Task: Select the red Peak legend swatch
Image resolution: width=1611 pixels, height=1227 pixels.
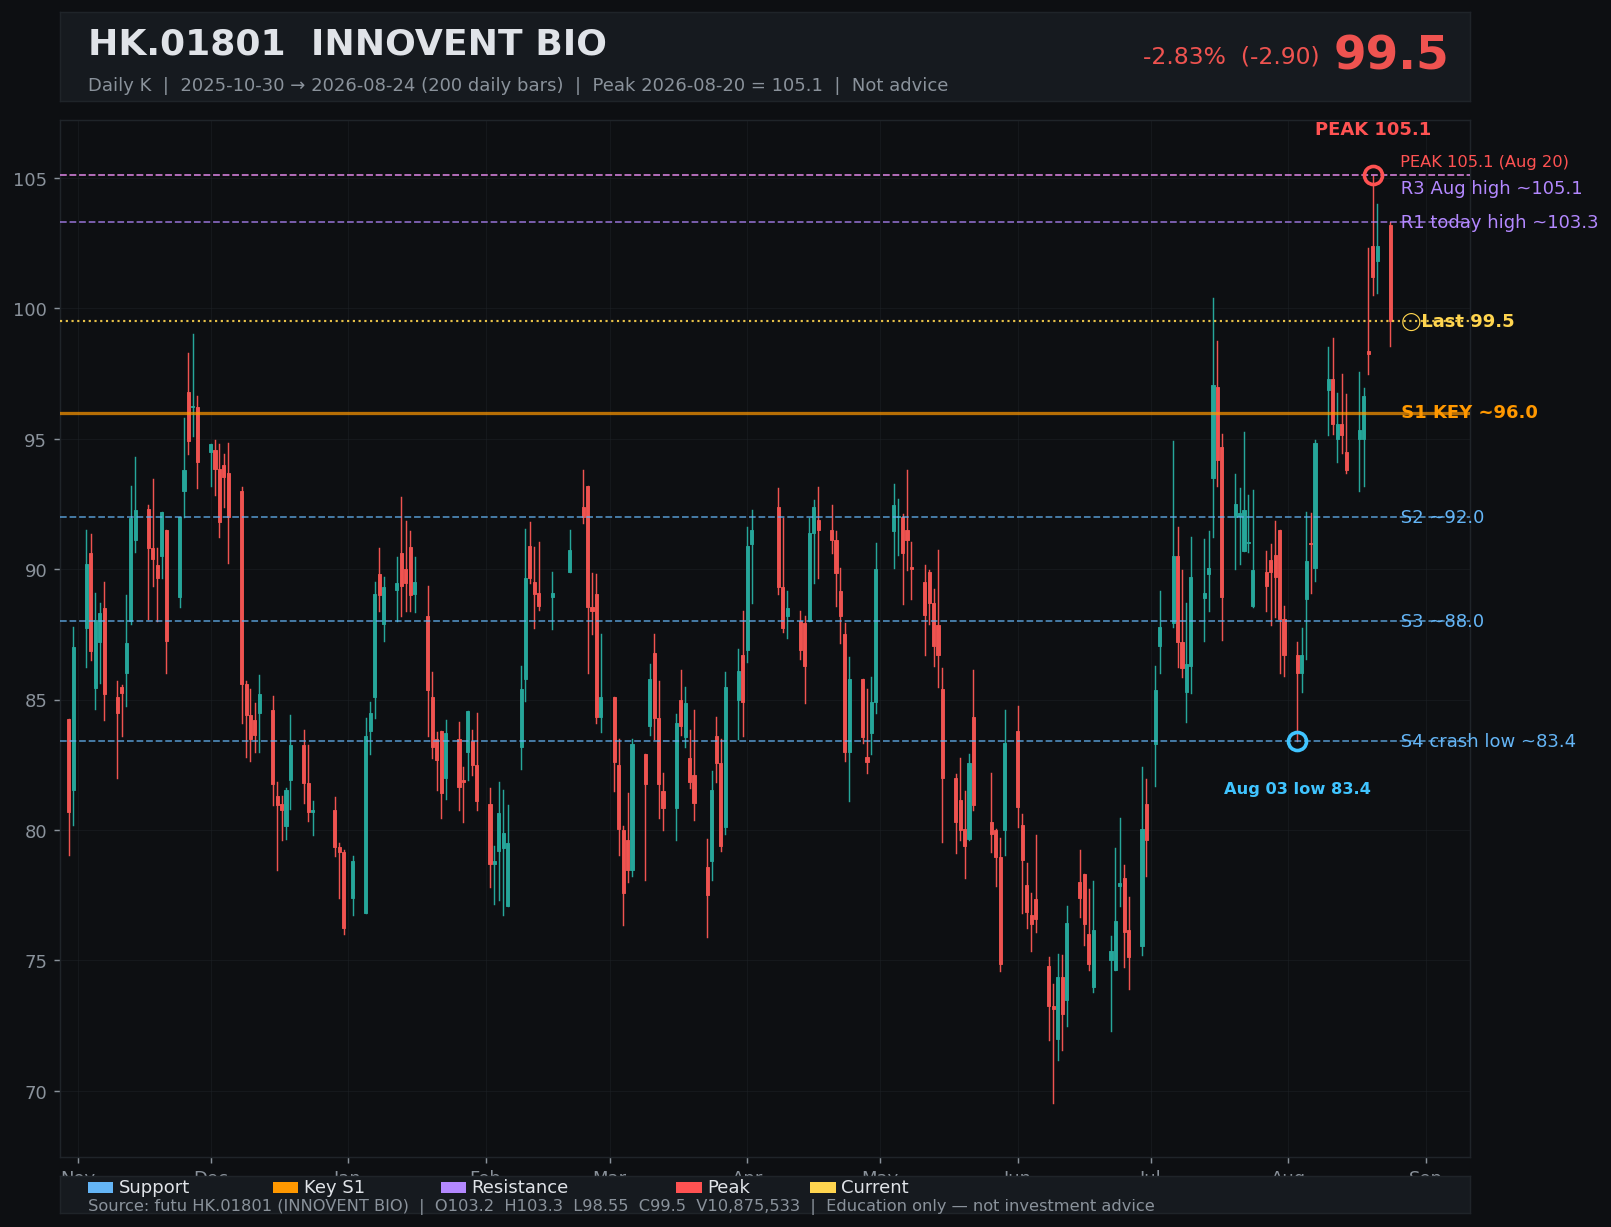Action: pos(689,1187)
